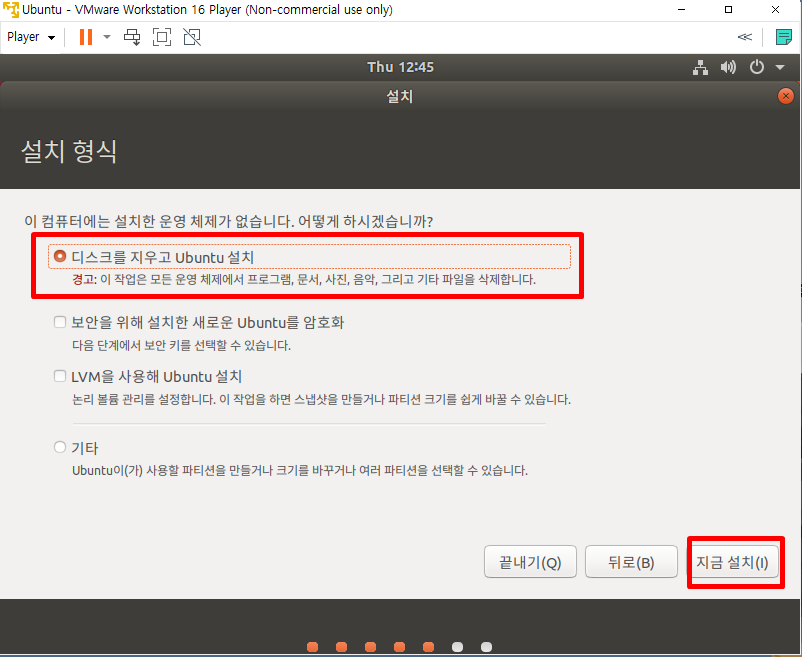Image resolution: width=802 pixels, height=657 pixels.
Task: Click the 끝내기(Q) button
Action: point(530,562)
